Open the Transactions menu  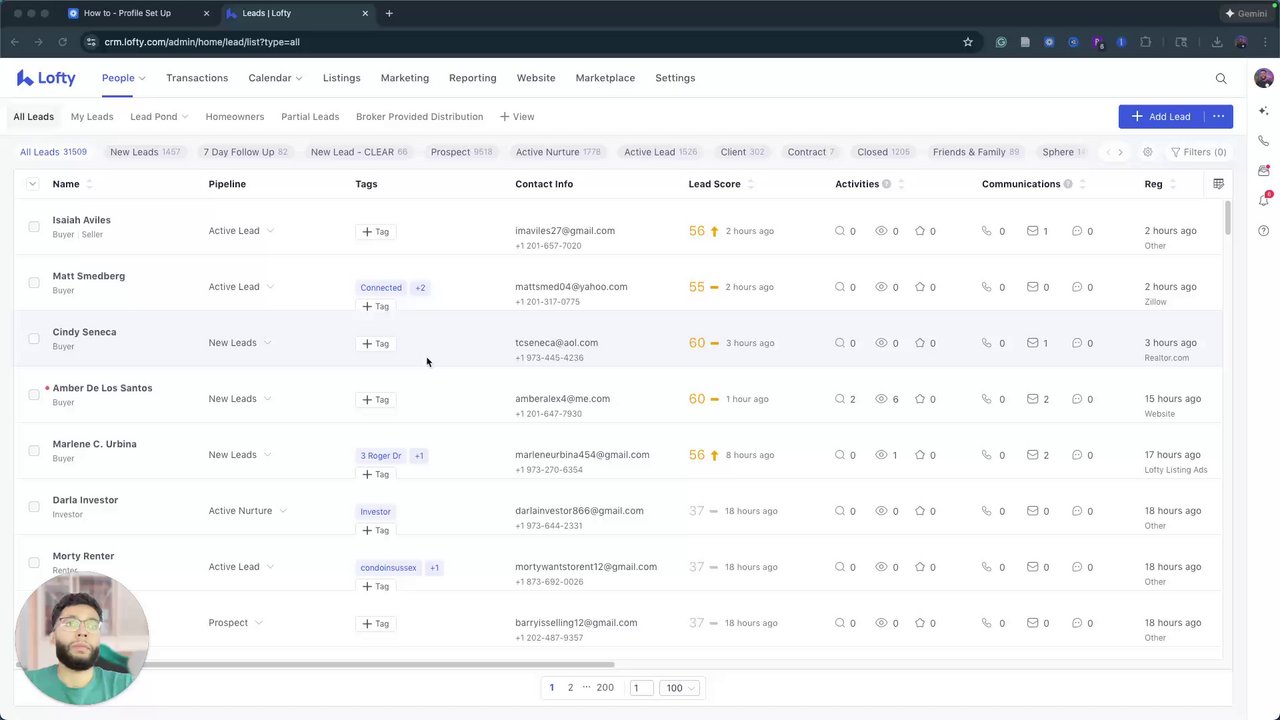click(197, 78)
